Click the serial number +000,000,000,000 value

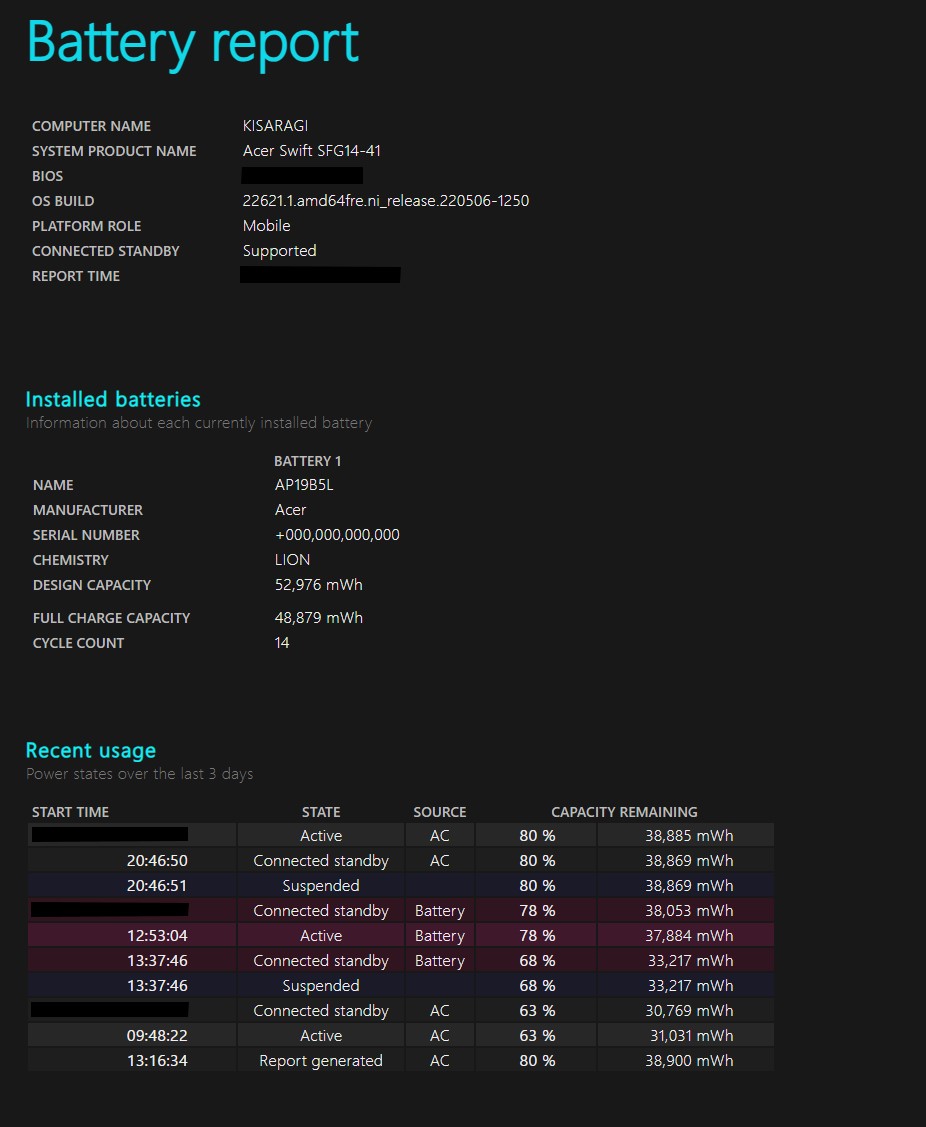tap(337, 535)
